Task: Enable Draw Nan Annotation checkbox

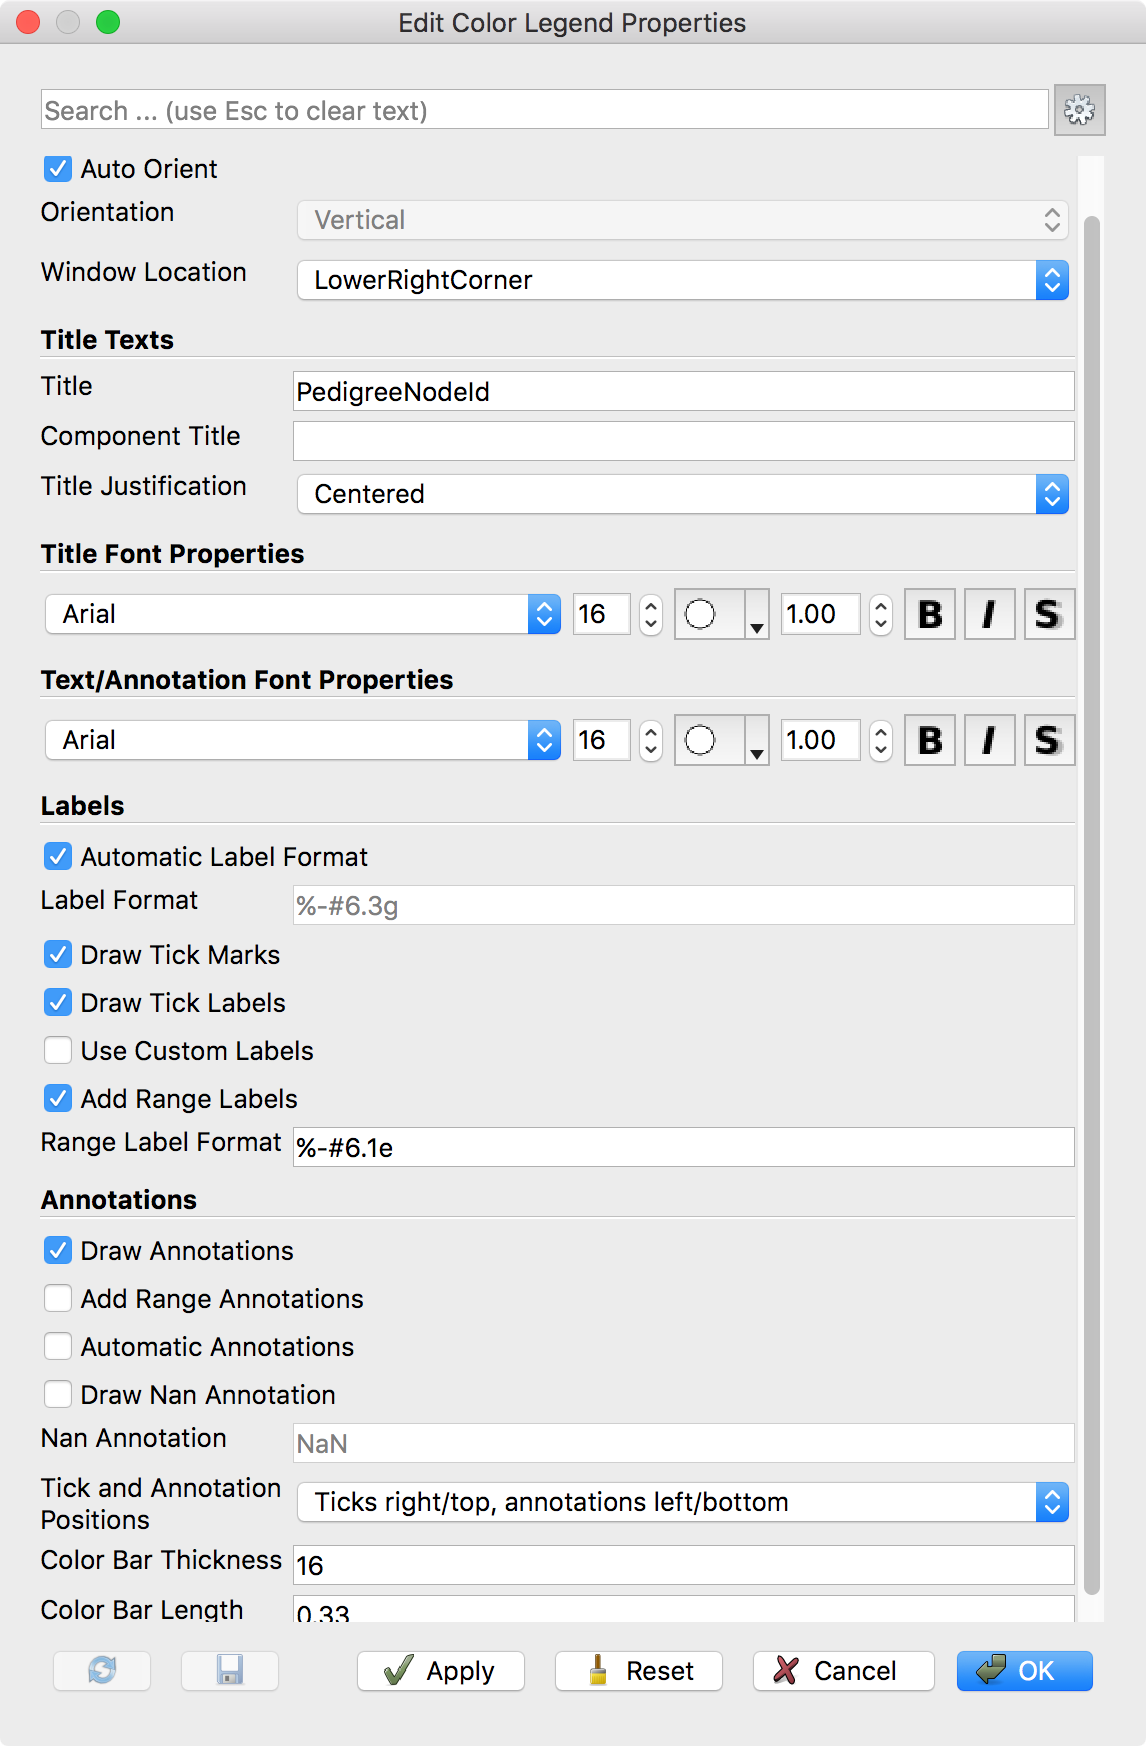Action: [x=58, y=1395]
